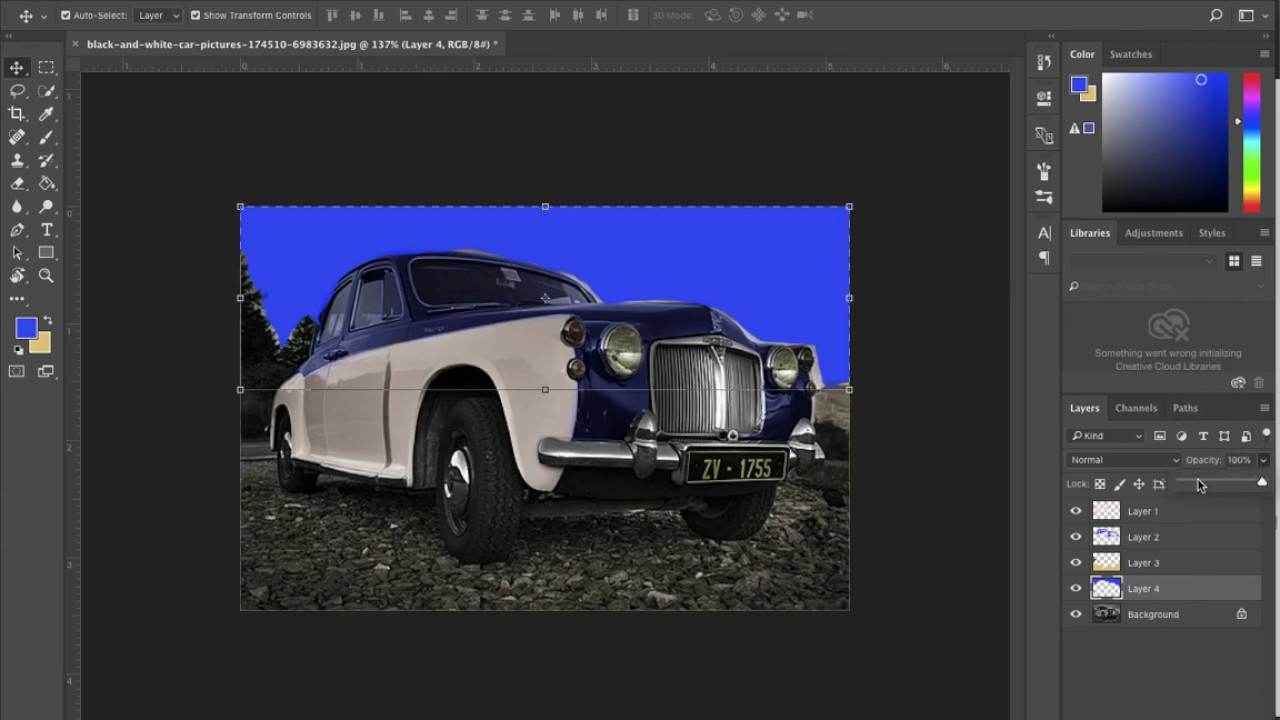Select the Path Selection tool
1280x720 pixels.
tap(17, 253)
